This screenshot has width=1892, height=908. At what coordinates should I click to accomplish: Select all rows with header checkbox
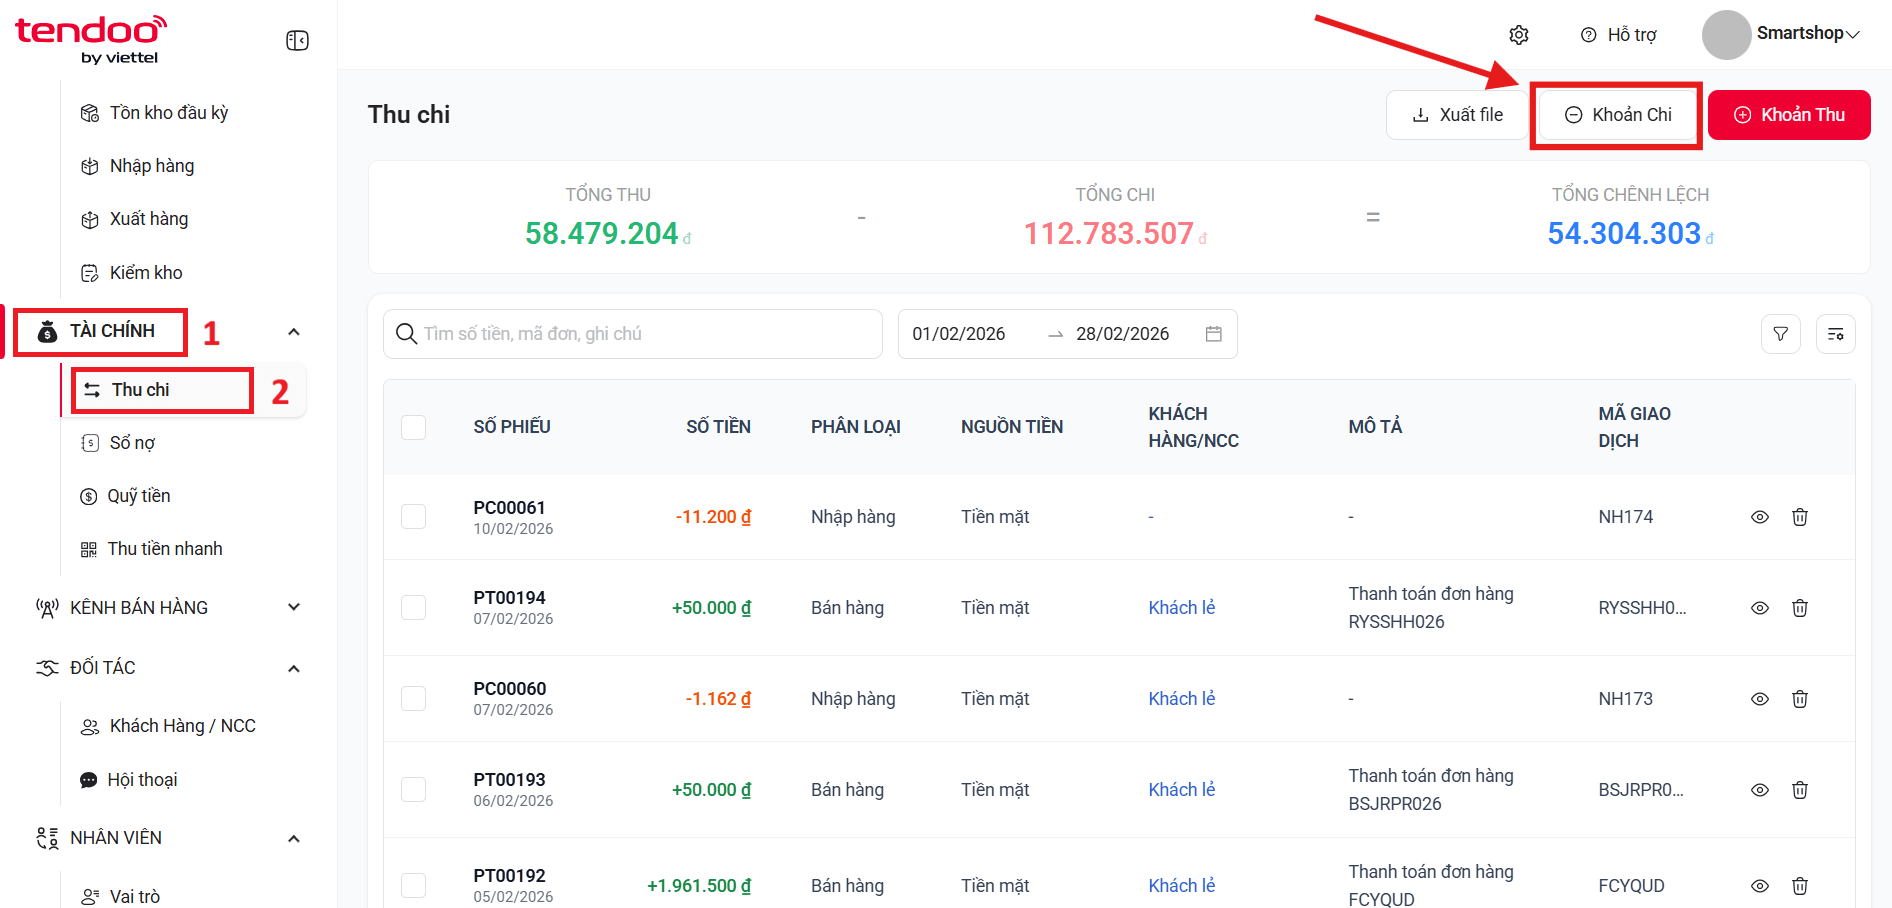point(414,427)
